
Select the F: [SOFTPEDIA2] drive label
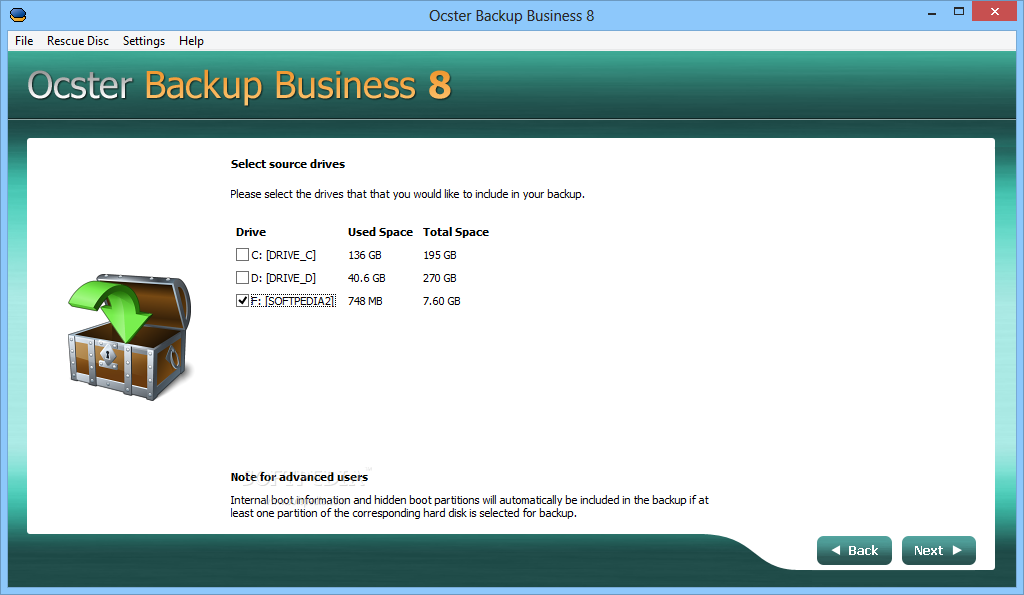click(x=293, y=300)
